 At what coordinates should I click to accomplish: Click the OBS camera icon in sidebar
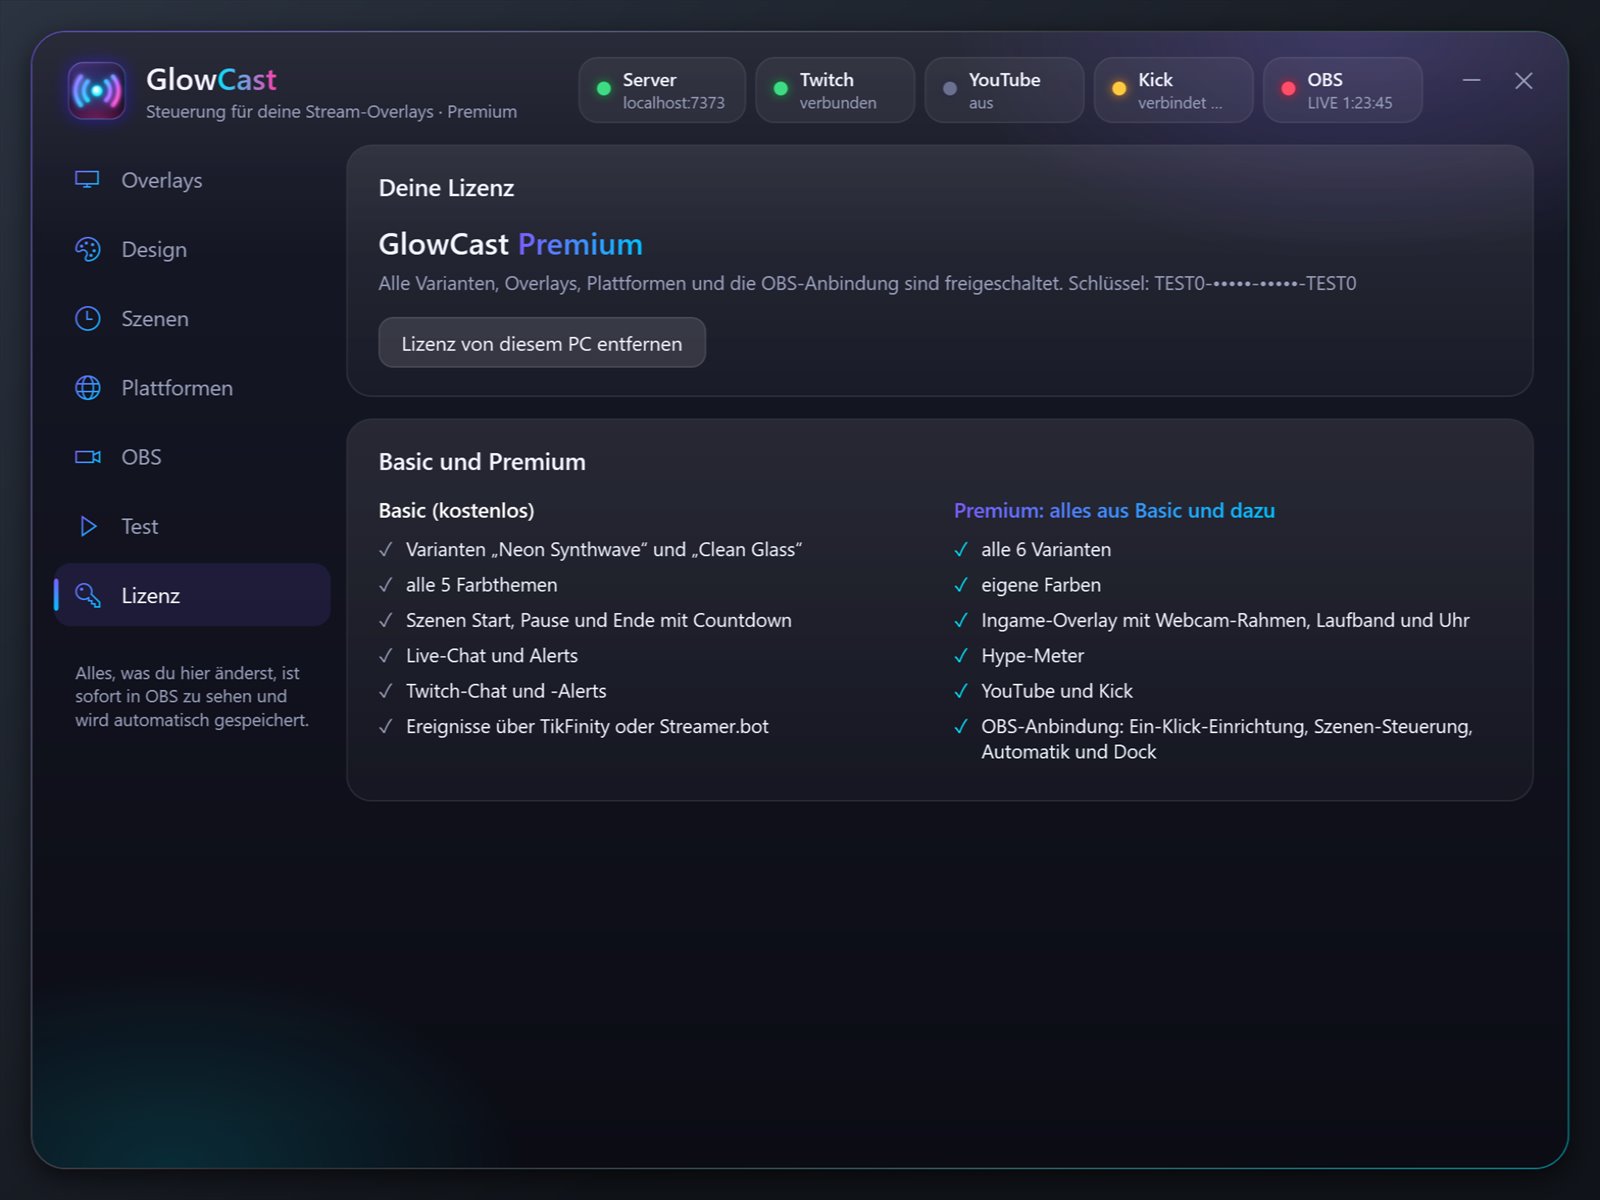(88, 457)
